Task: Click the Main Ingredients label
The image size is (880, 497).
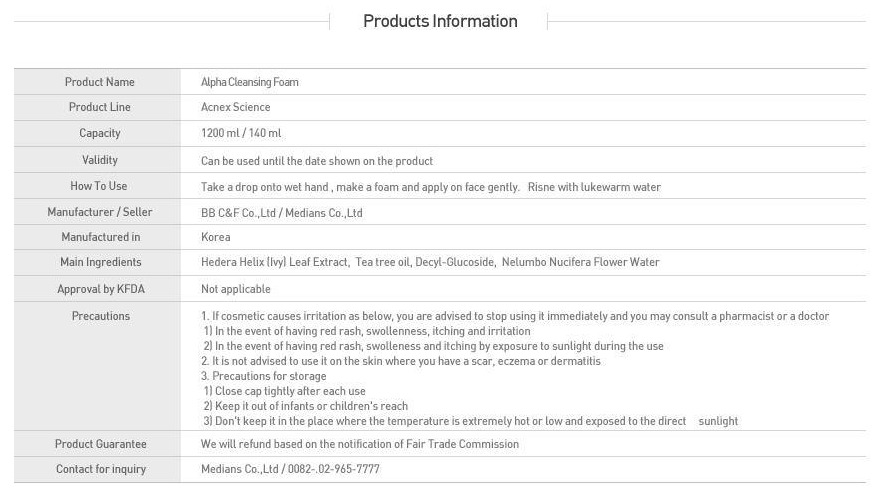Action: tap(100, 262)
